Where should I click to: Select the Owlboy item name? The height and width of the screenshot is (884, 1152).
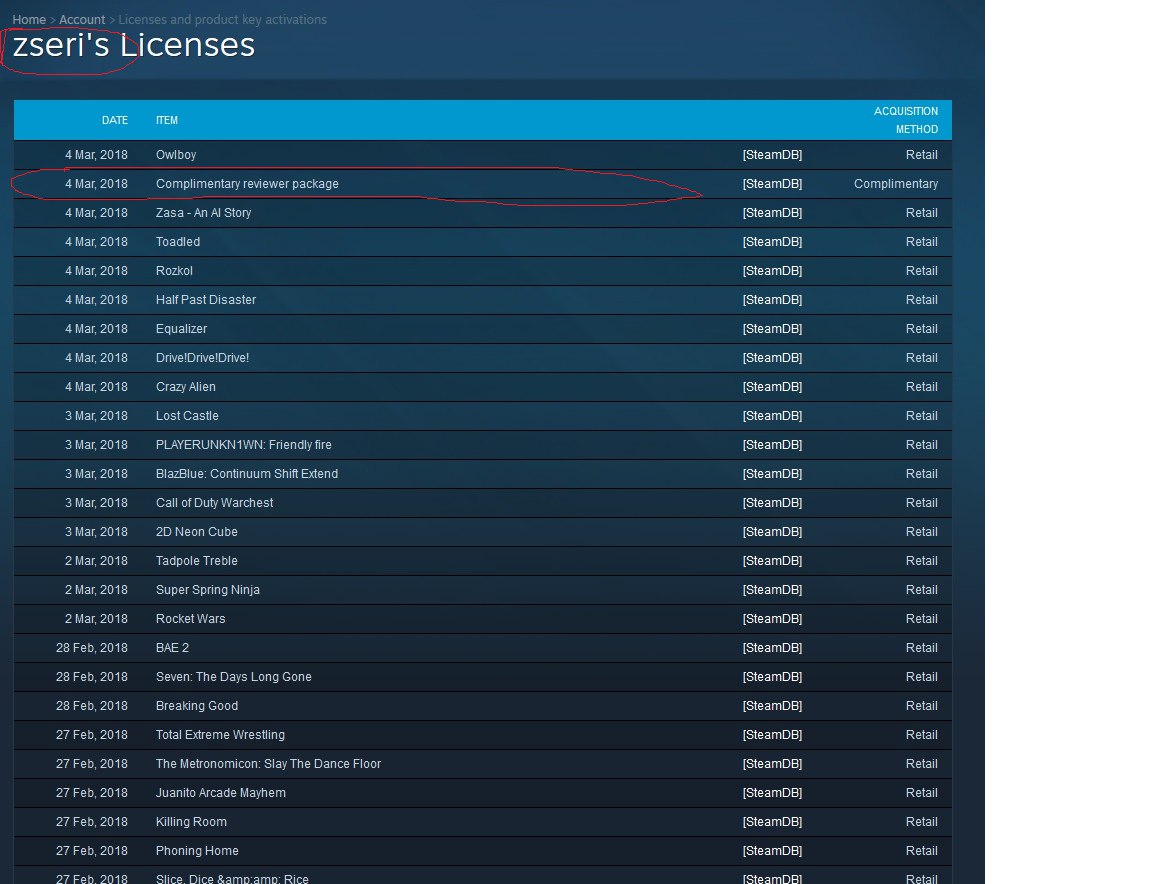click(x=176, y=155)
